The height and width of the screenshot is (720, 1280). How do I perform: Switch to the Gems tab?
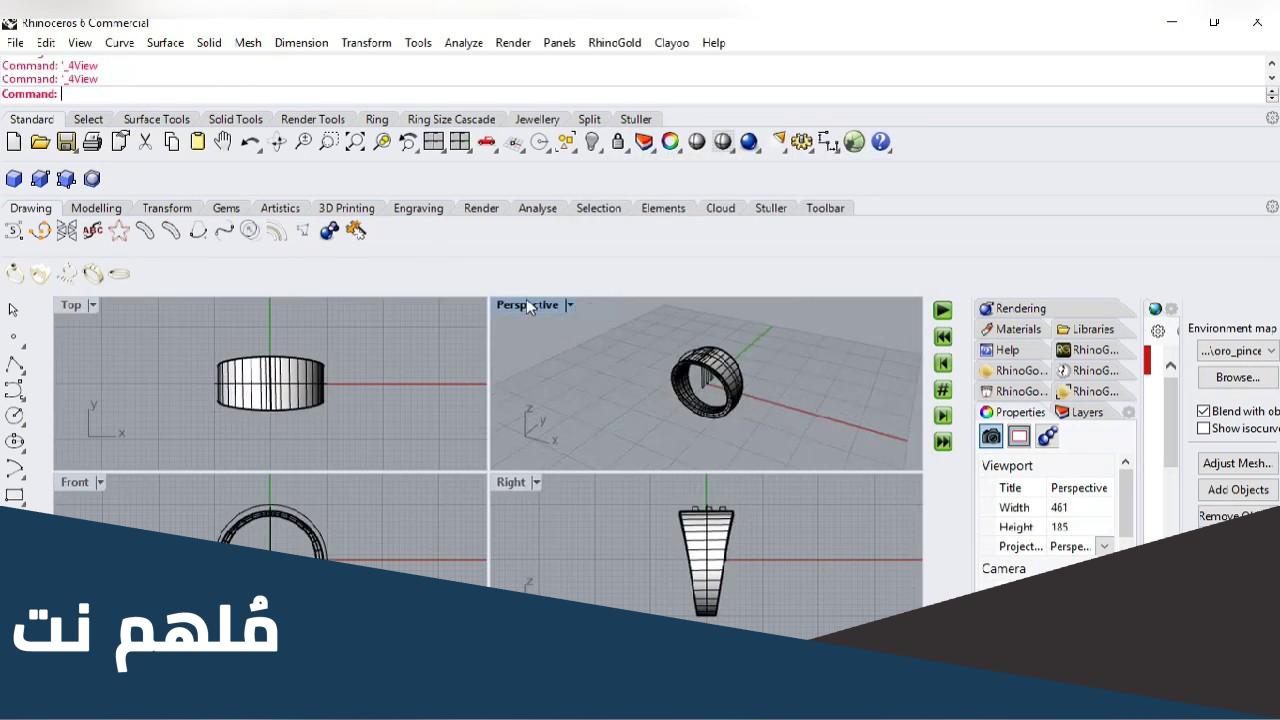[x=226, y=208]
